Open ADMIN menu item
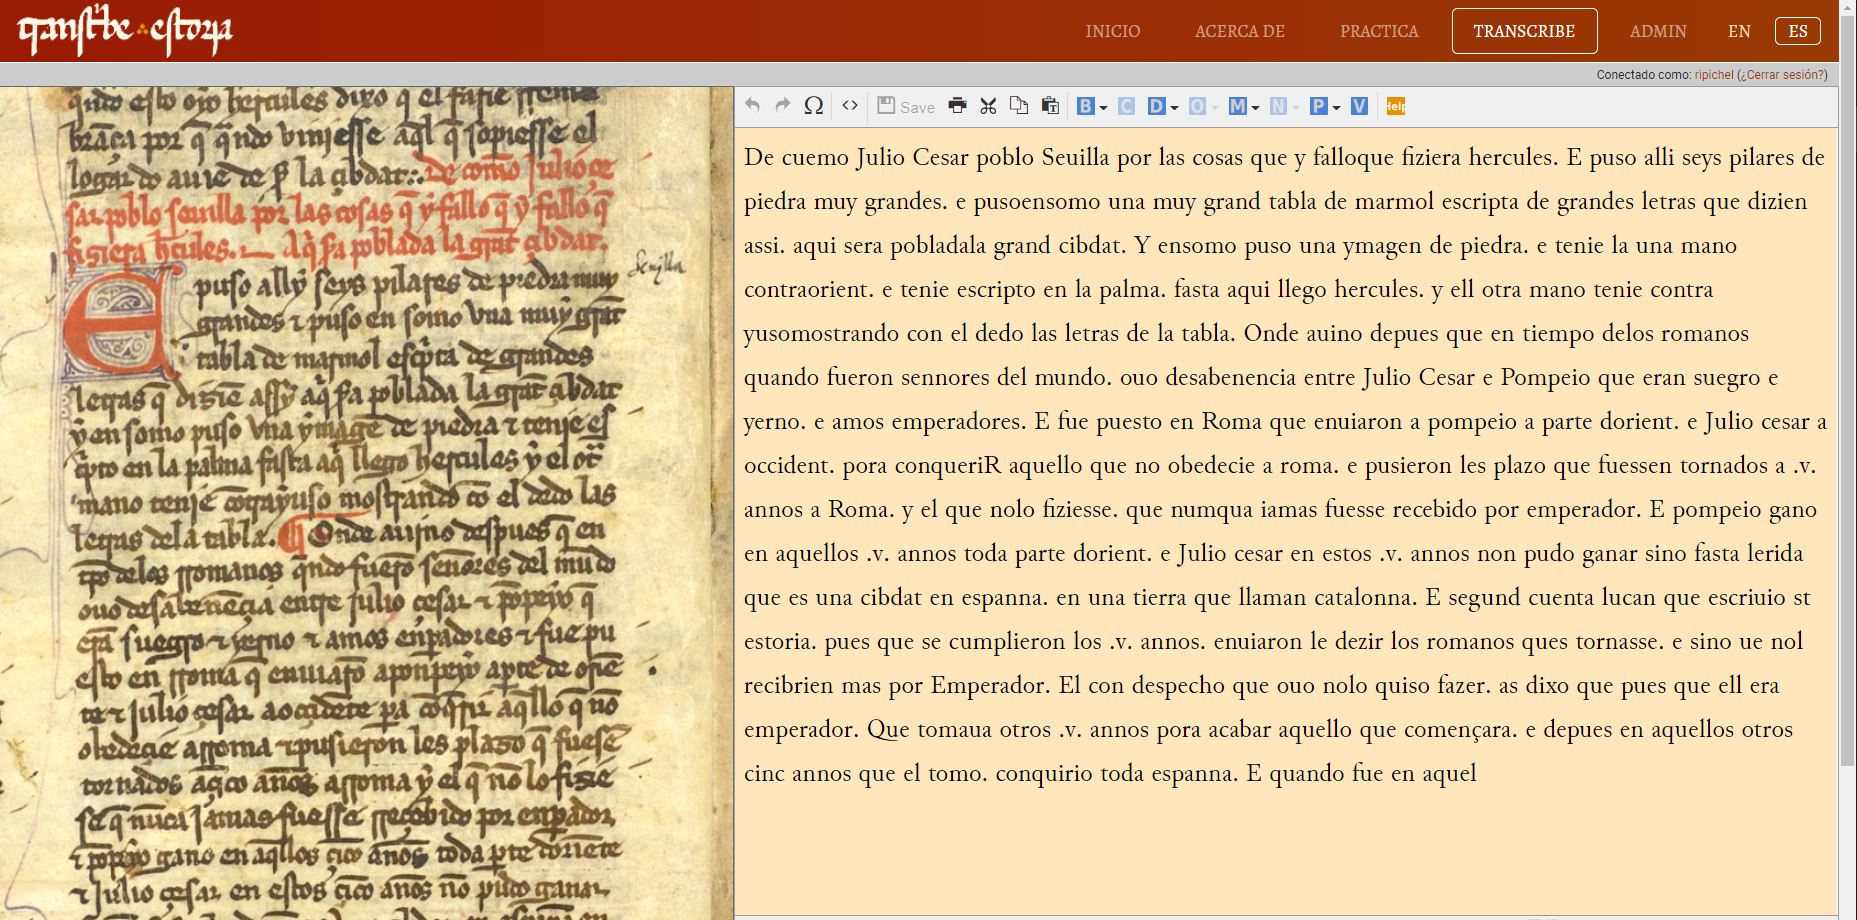 (1658, 31)
